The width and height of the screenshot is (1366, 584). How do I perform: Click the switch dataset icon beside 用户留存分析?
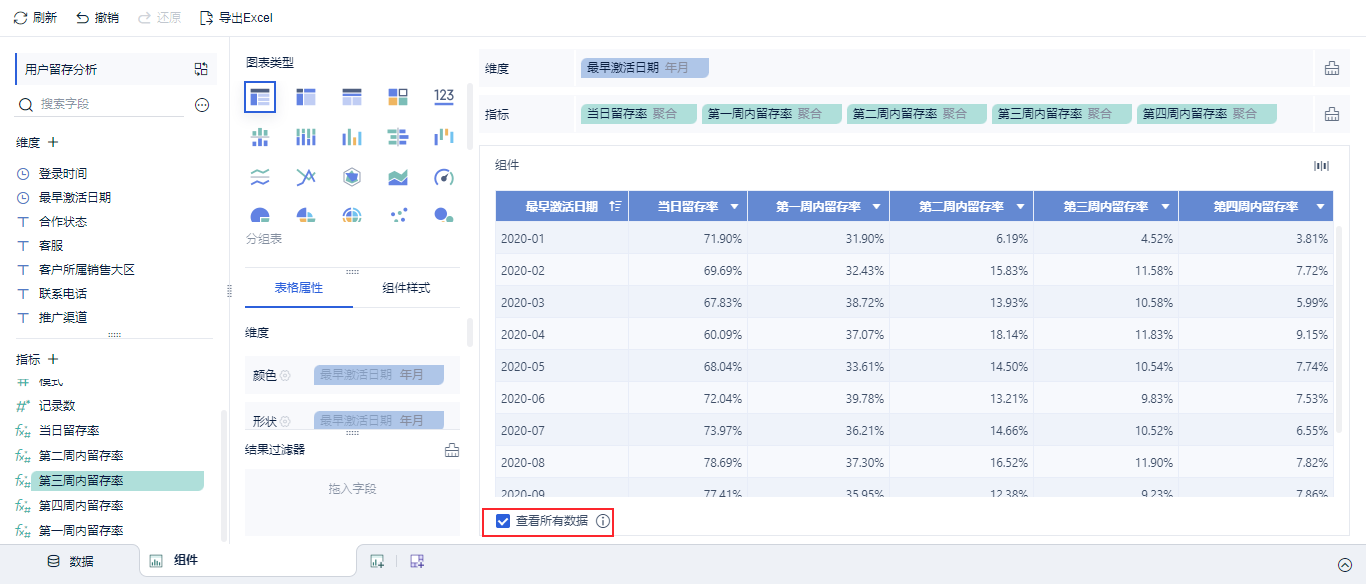pos(201,69)
